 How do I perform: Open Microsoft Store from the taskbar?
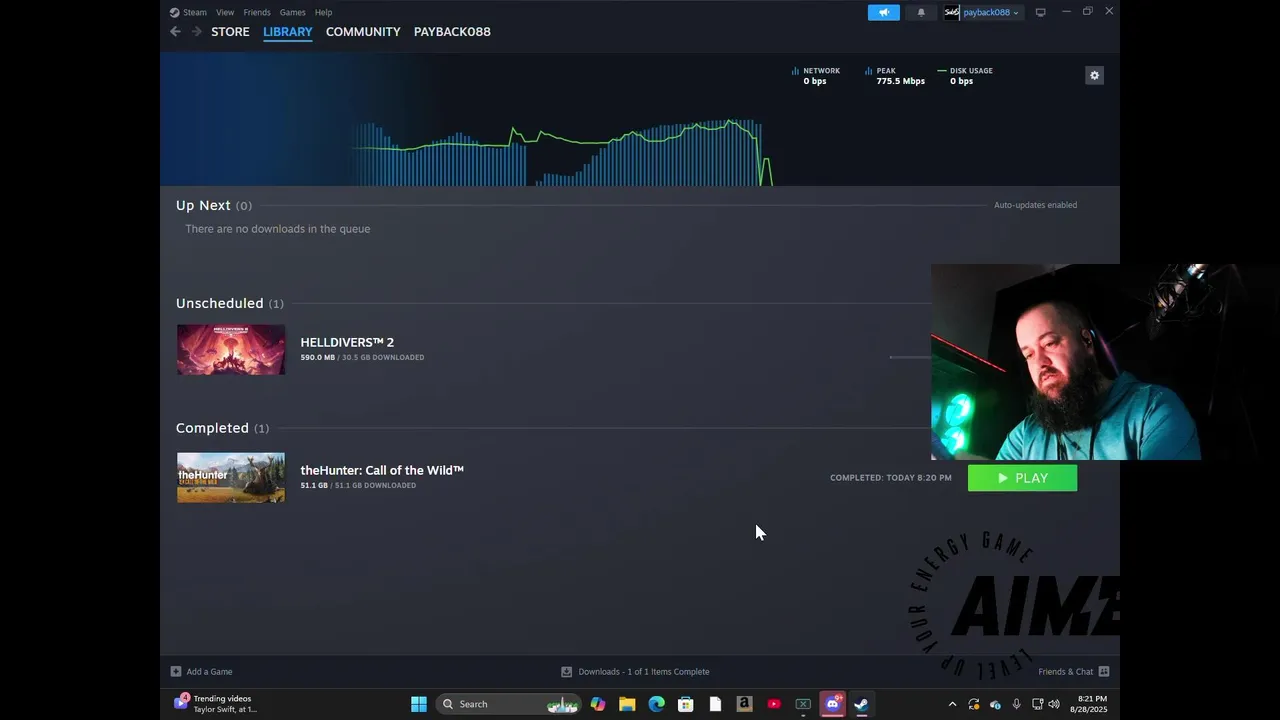[685, 704]
